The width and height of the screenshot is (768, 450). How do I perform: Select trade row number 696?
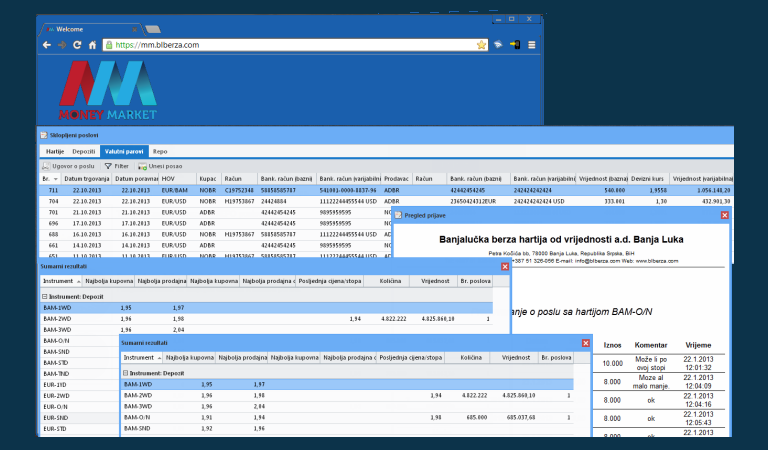[216, 223]
